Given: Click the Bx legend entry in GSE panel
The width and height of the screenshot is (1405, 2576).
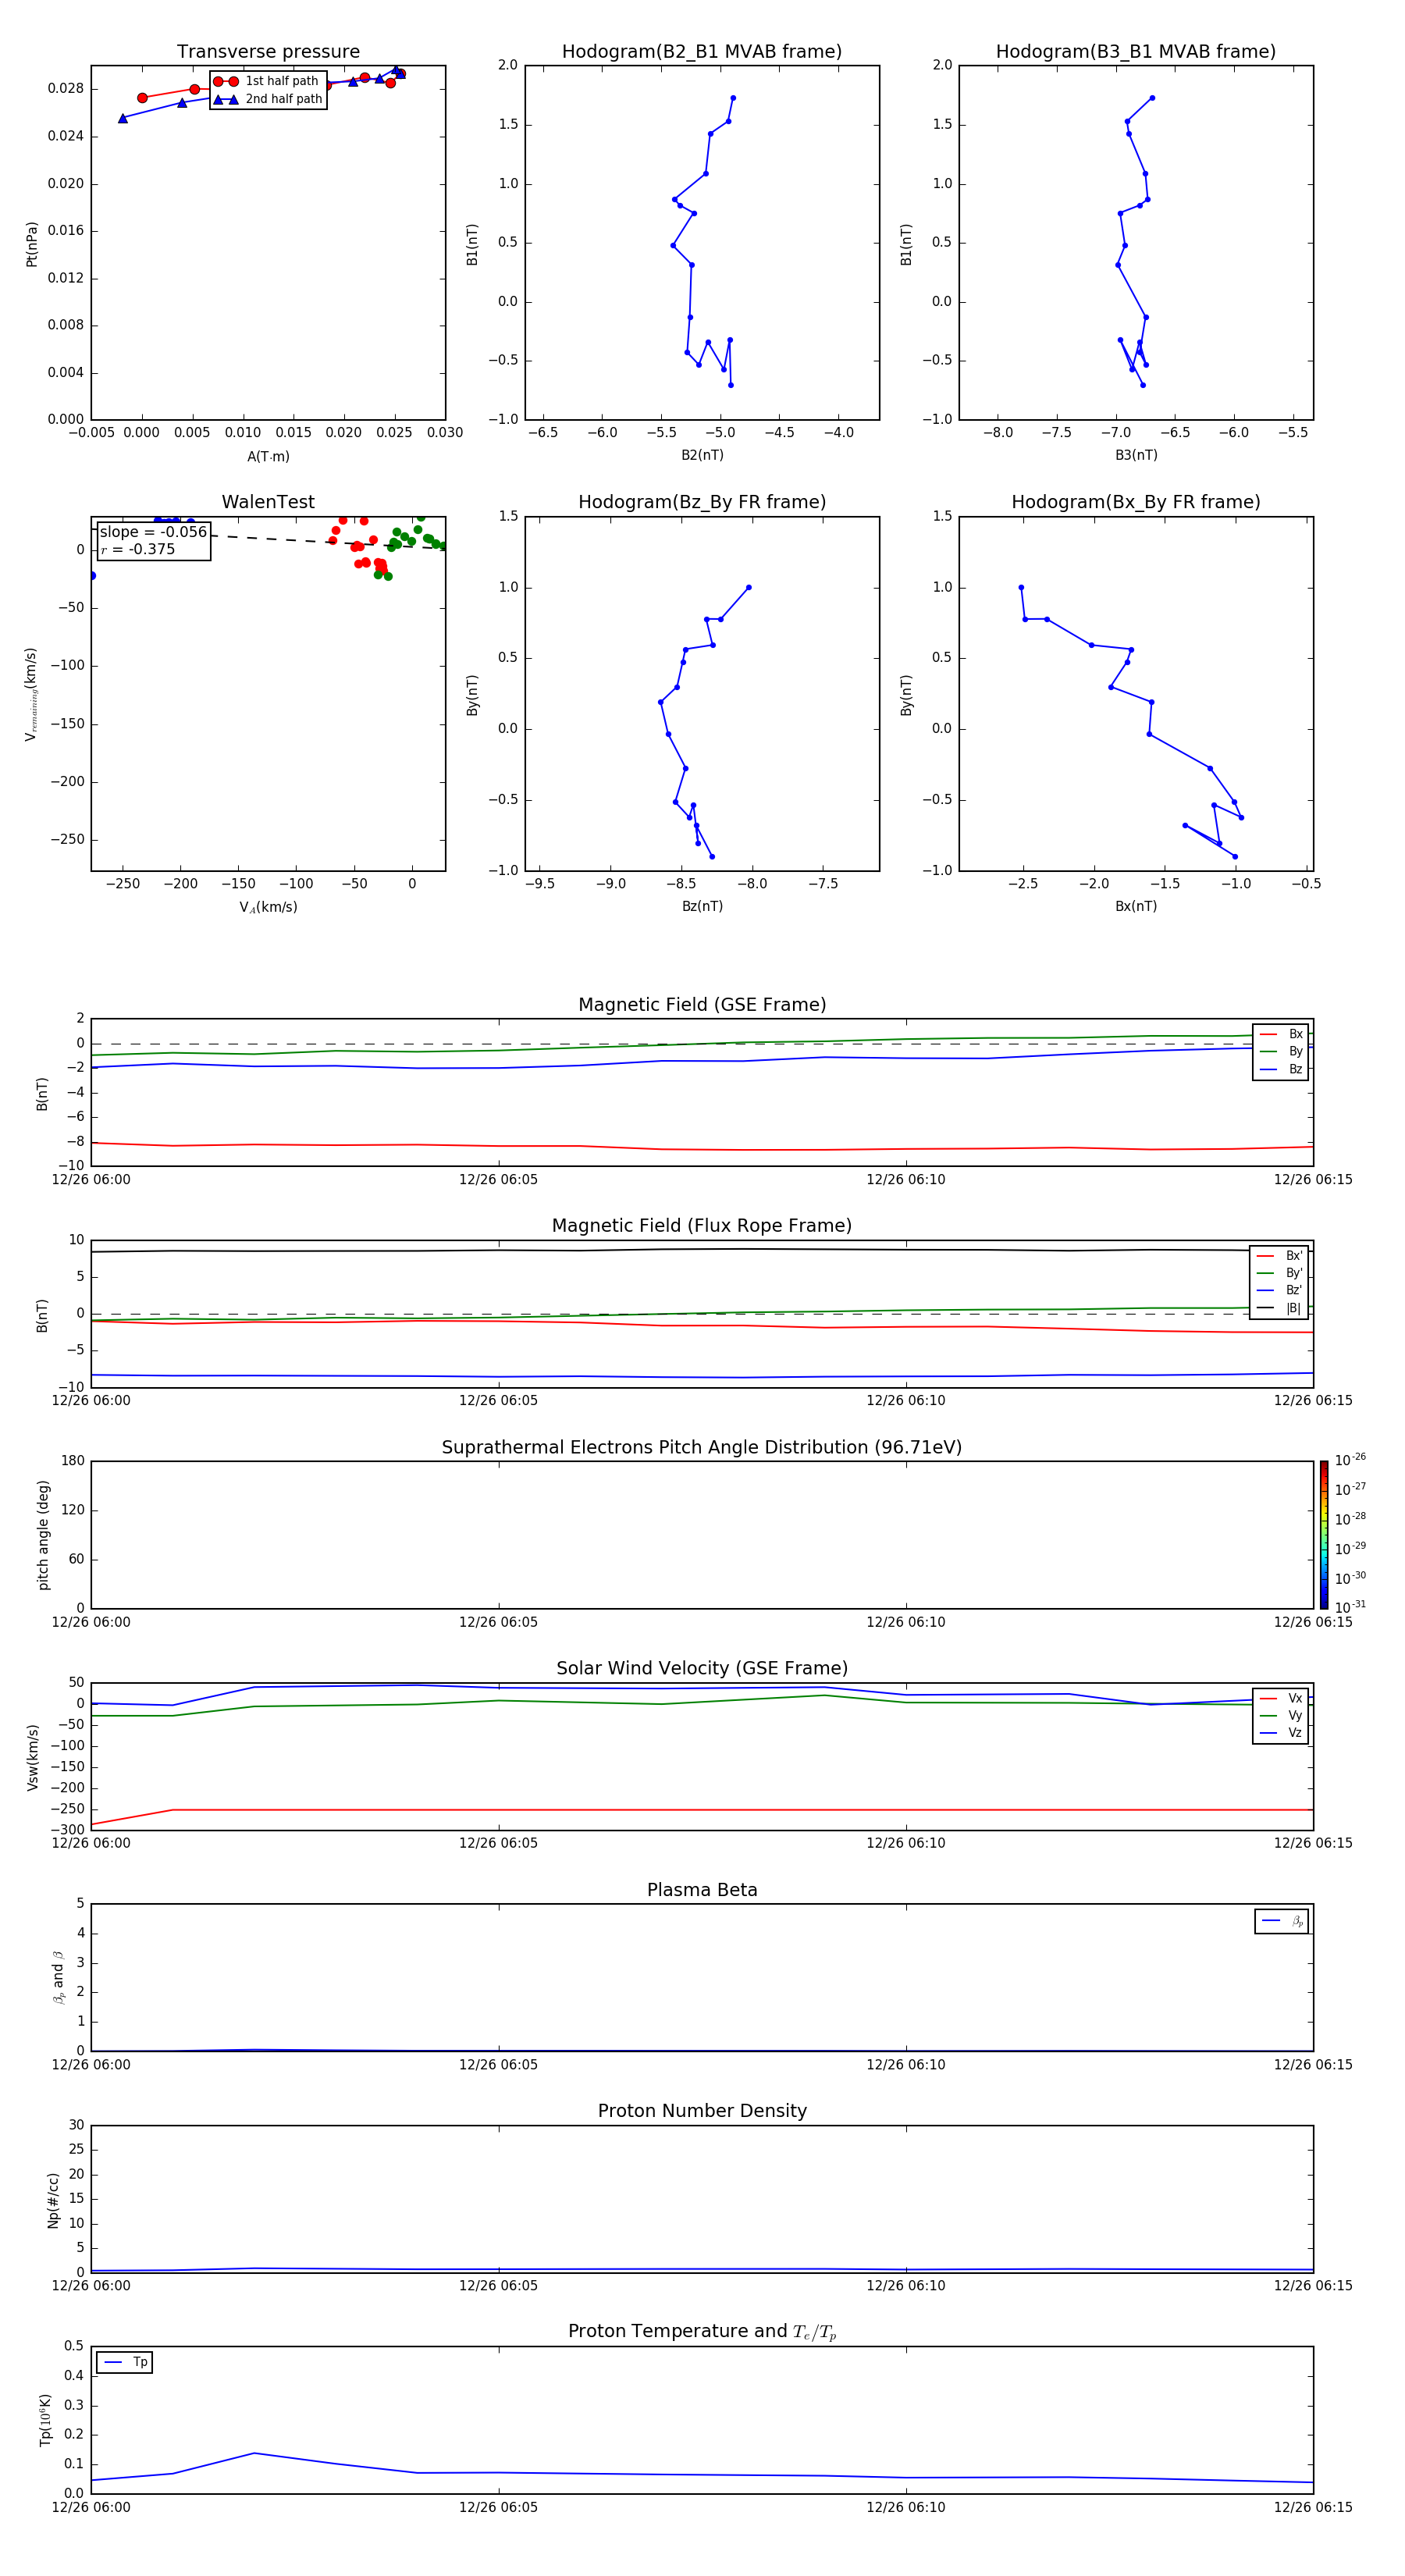Looking at the screenshot, I should point(1281,1034).
